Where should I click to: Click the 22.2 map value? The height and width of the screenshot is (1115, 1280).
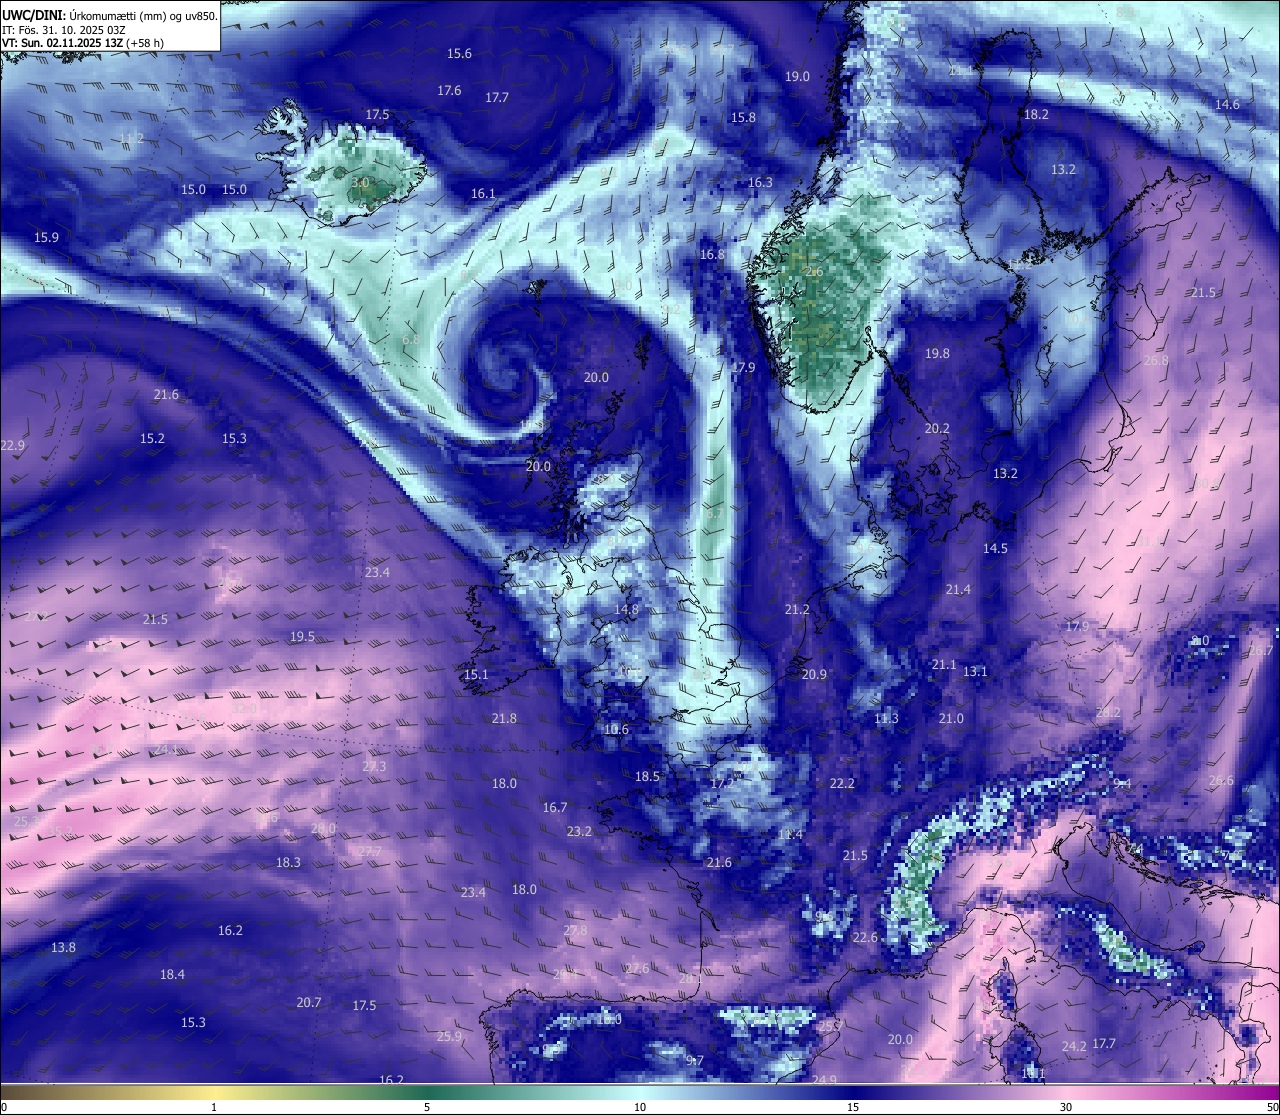point(842,784)
